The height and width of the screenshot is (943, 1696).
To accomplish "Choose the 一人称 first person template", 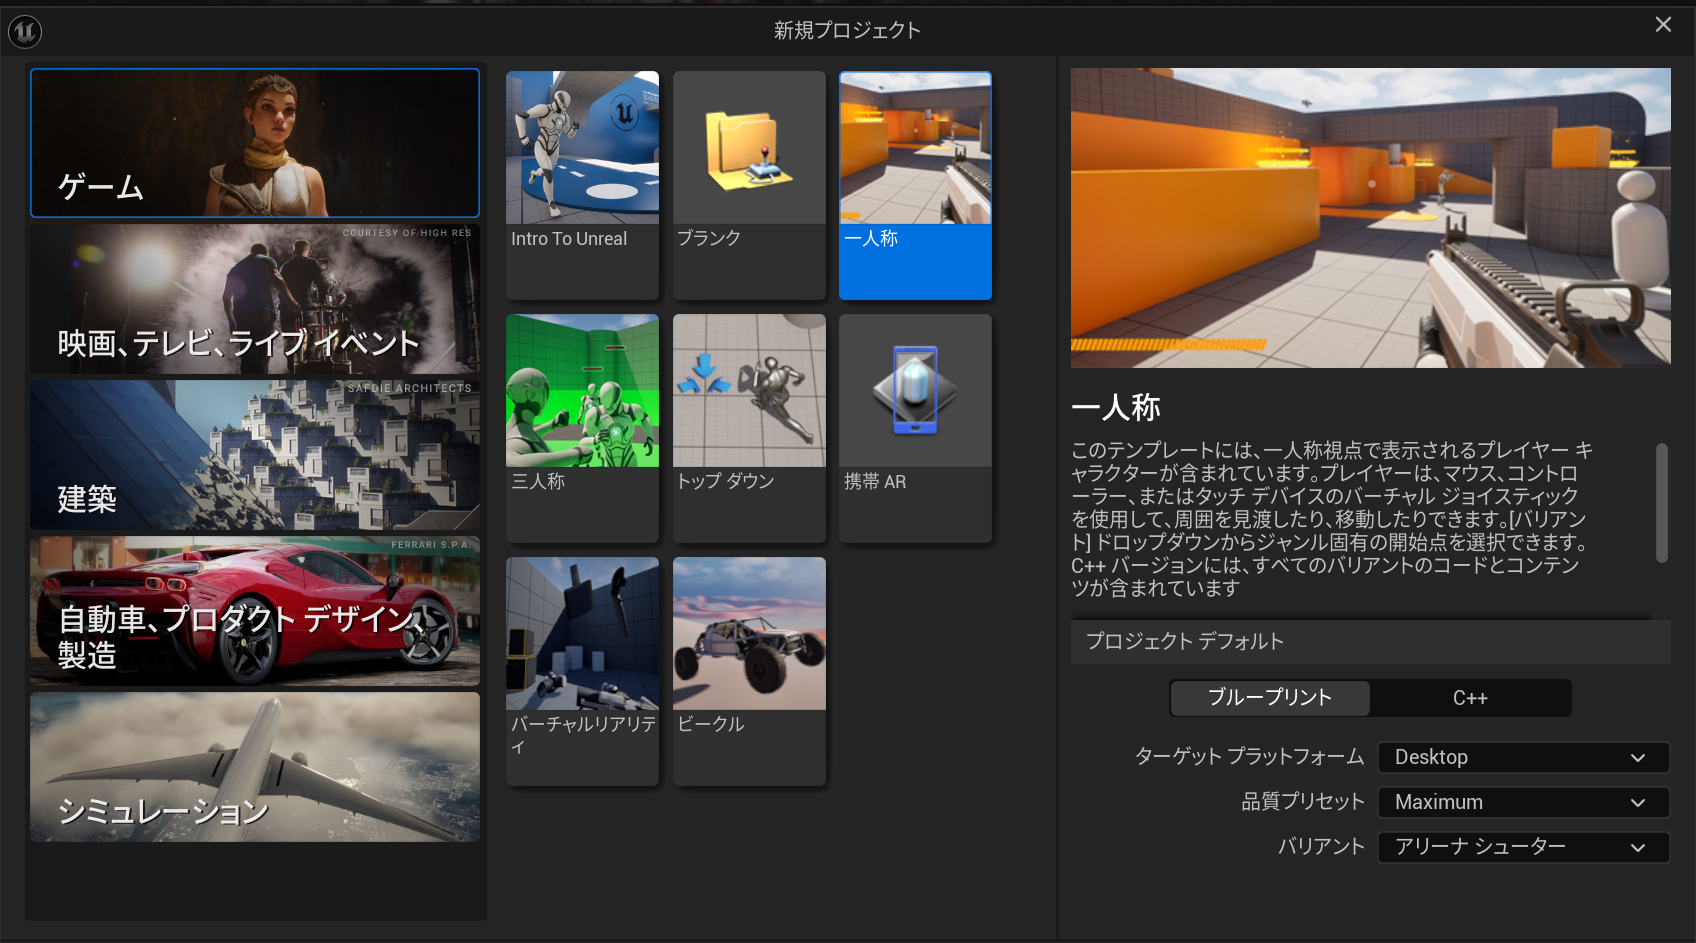I will [915, 184].
